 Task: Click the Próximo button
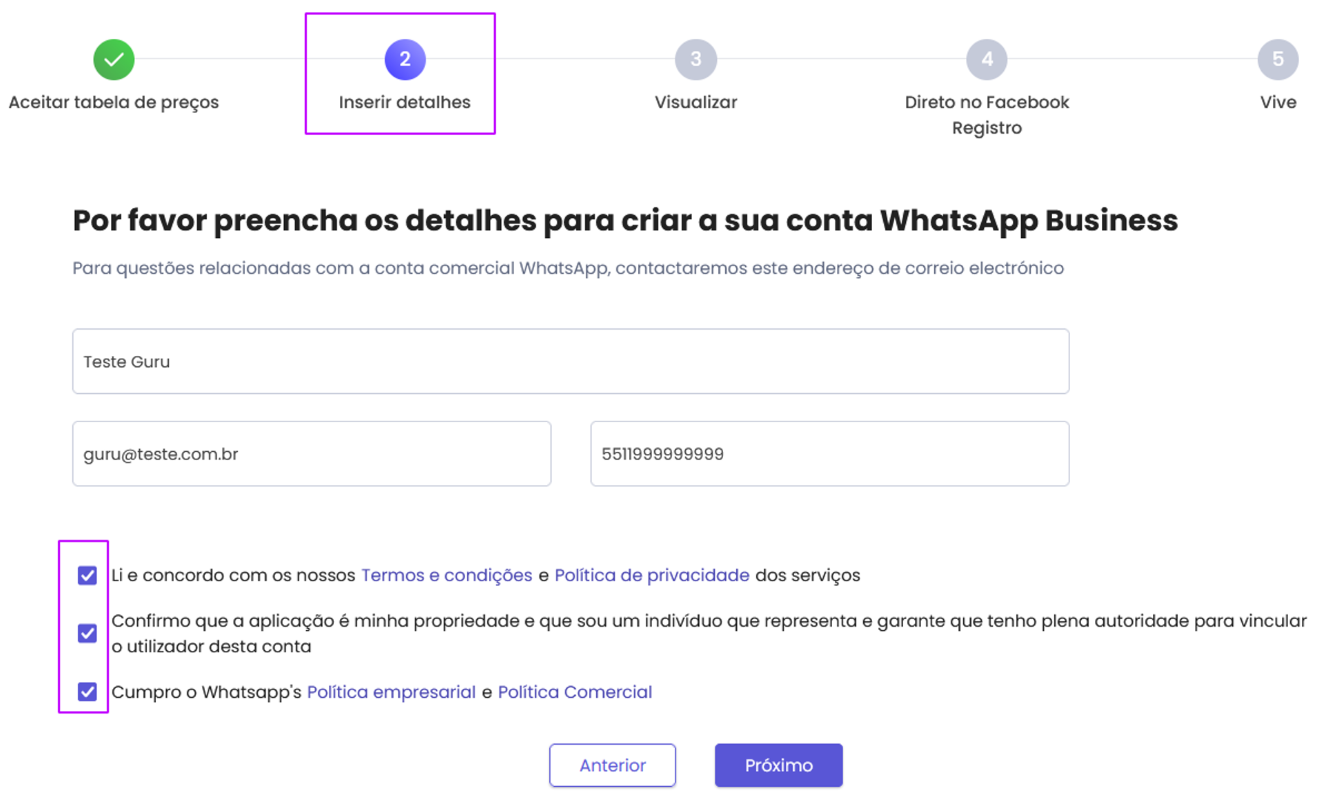pos(779,766)
